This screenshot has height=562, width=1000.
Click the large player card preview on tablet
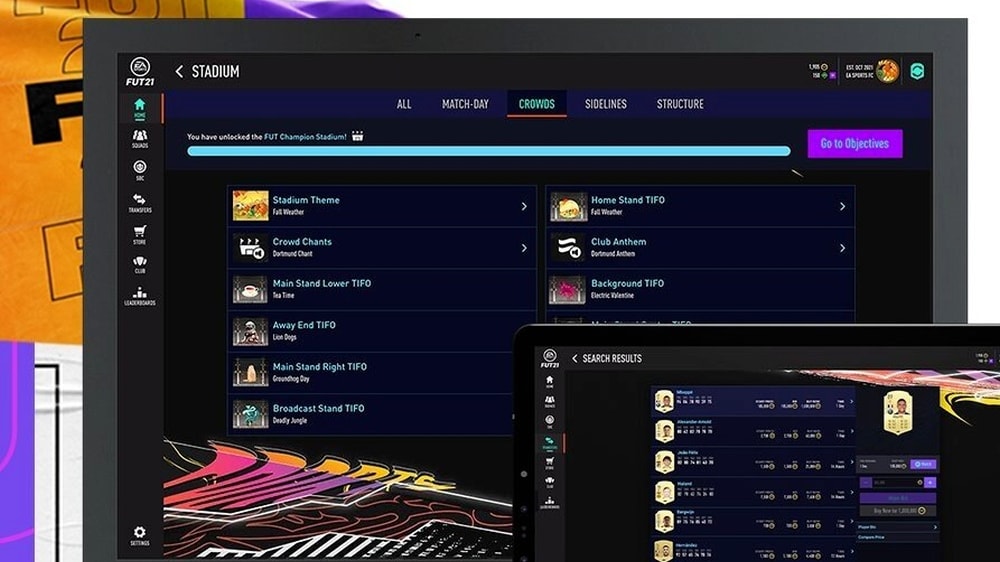898,413
